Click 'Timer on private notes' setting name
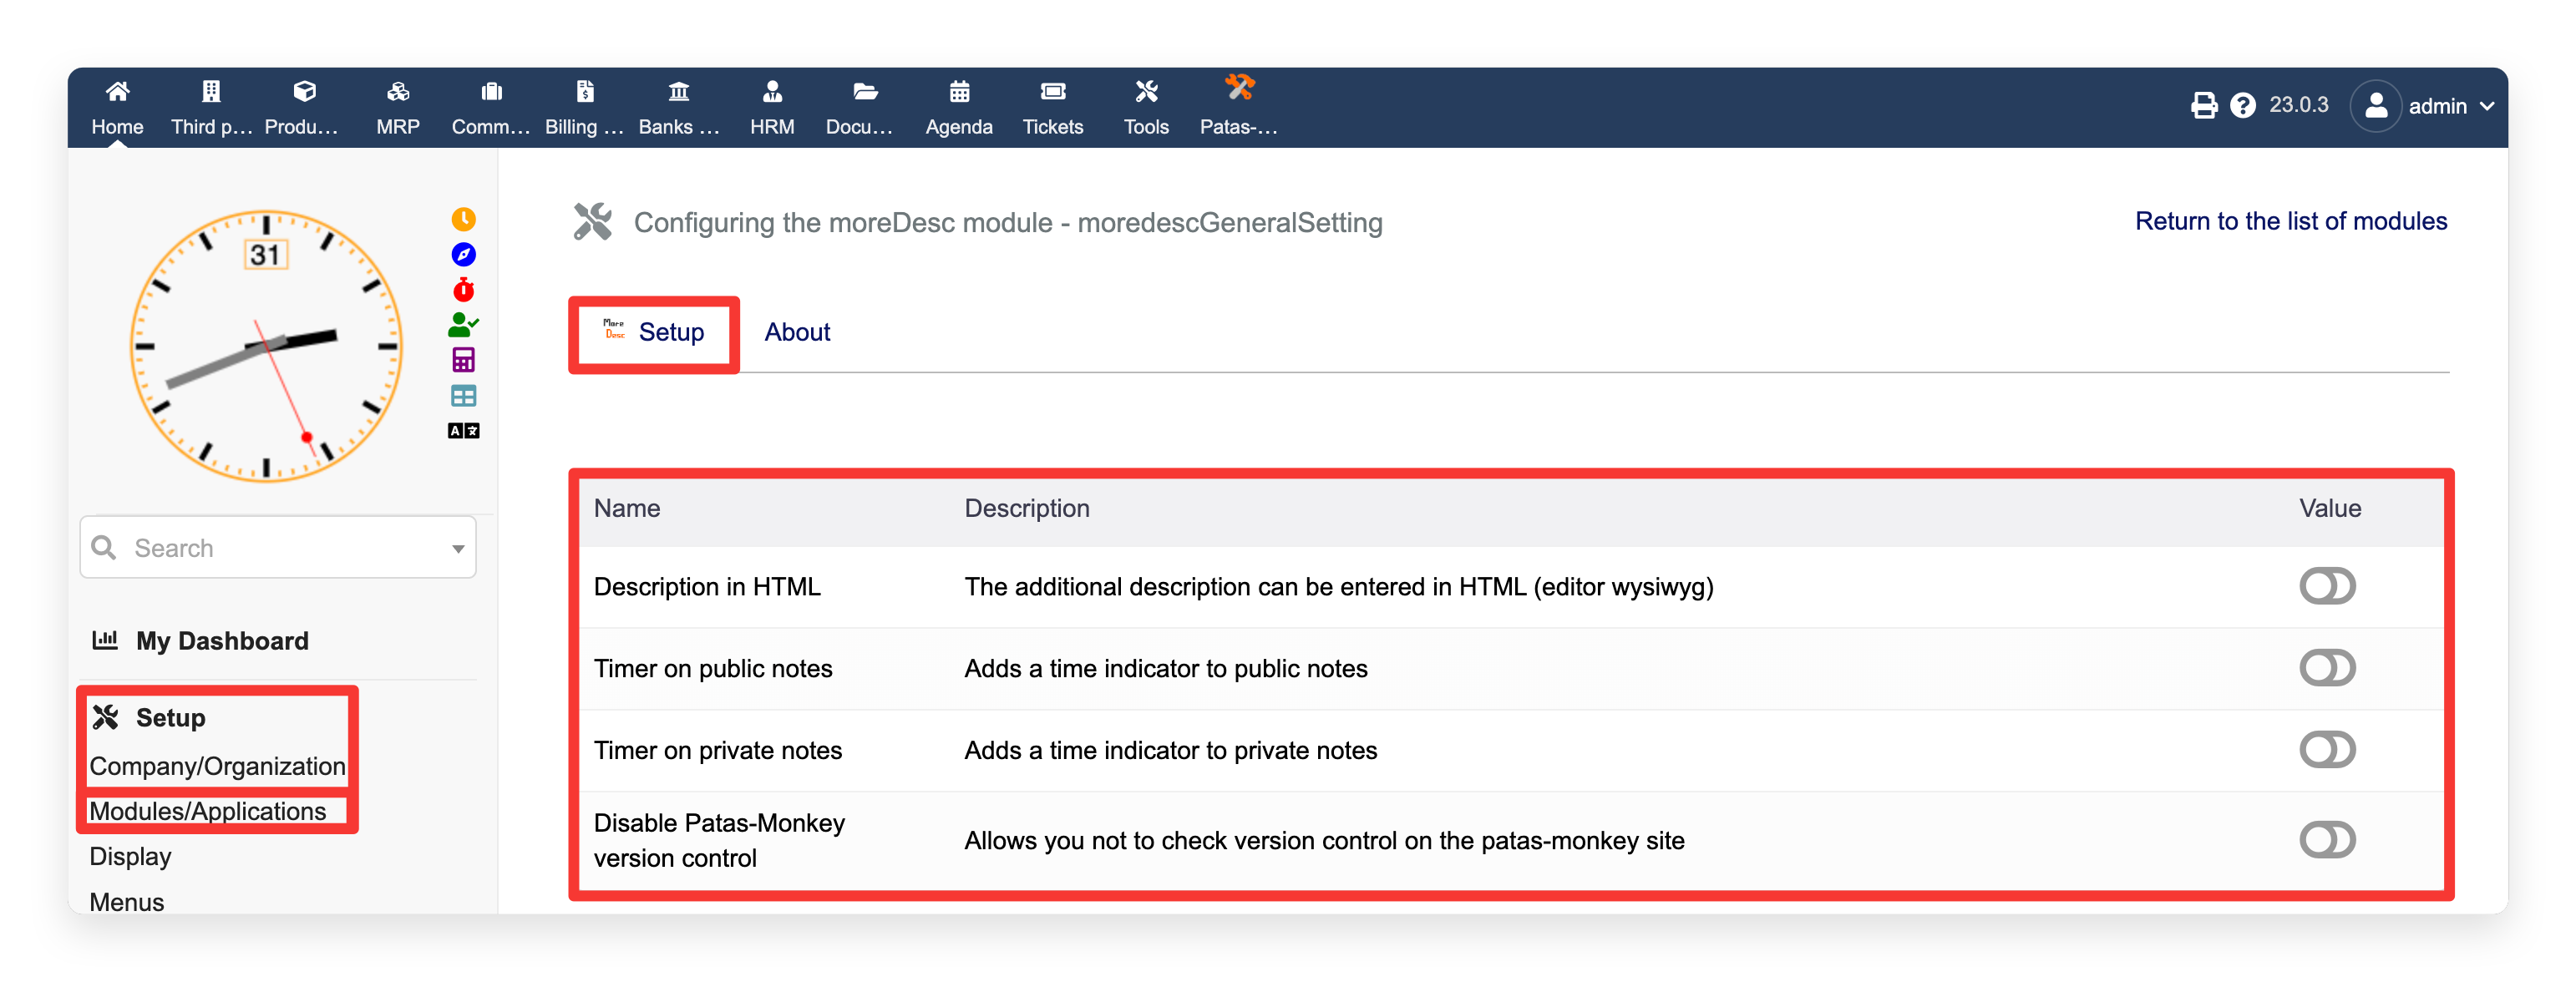The width and height of the screenshot is (2576, 982). (718, 751)
